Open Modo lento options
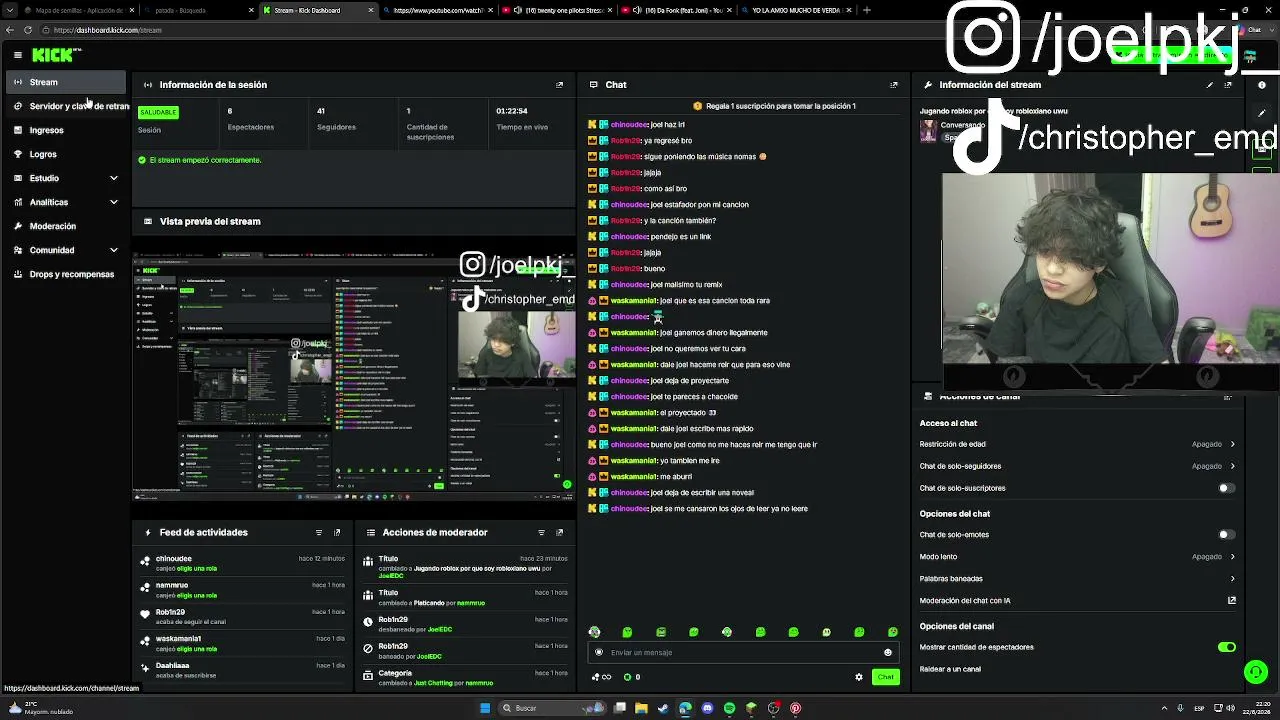 click(1077, 557)
